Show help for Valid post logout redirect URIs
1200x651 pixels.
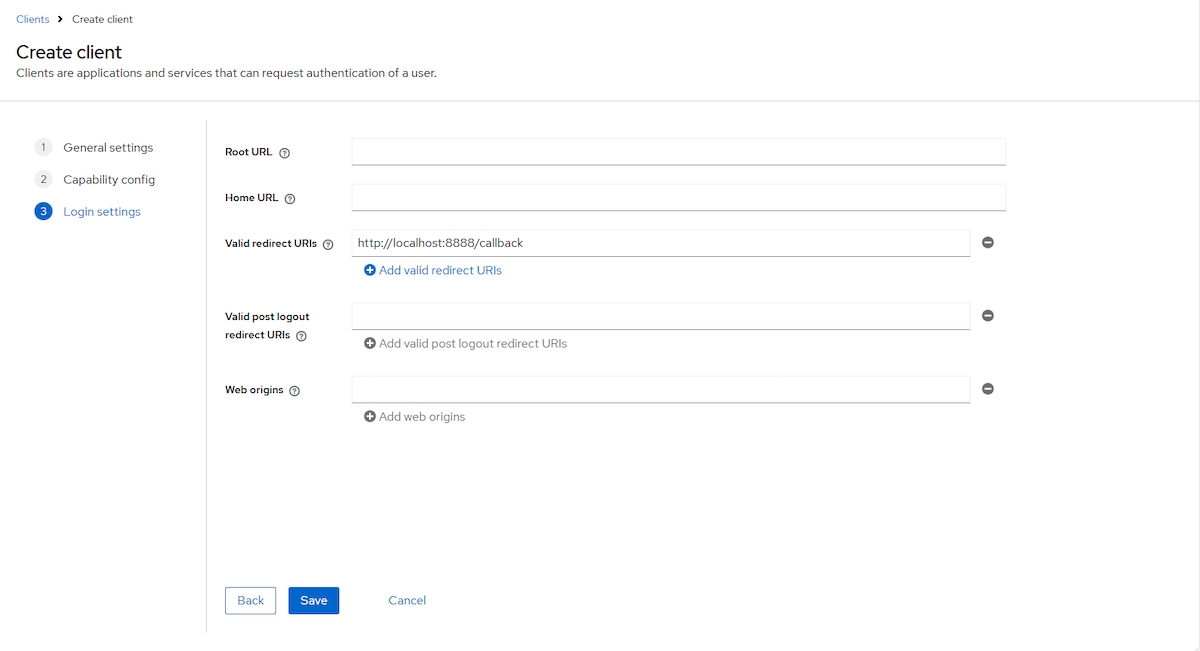[x=302, y=336]
